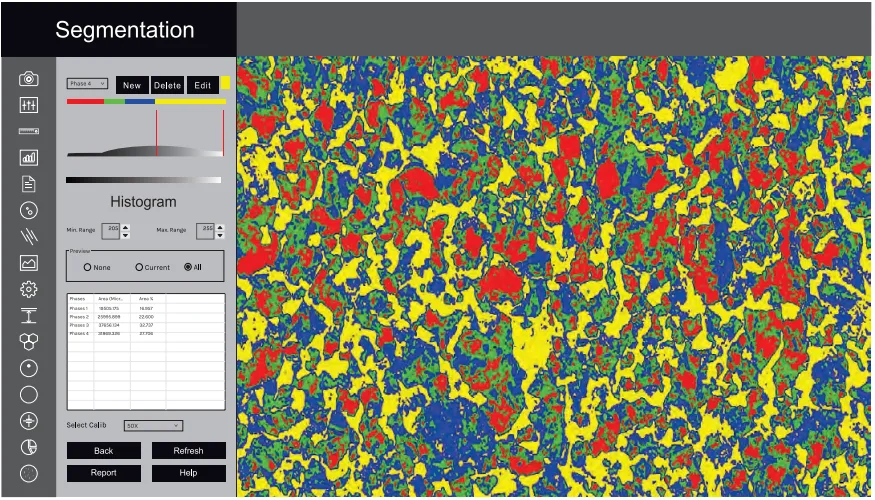
Task: Select the All preview option
Action: tap(188, 267)
